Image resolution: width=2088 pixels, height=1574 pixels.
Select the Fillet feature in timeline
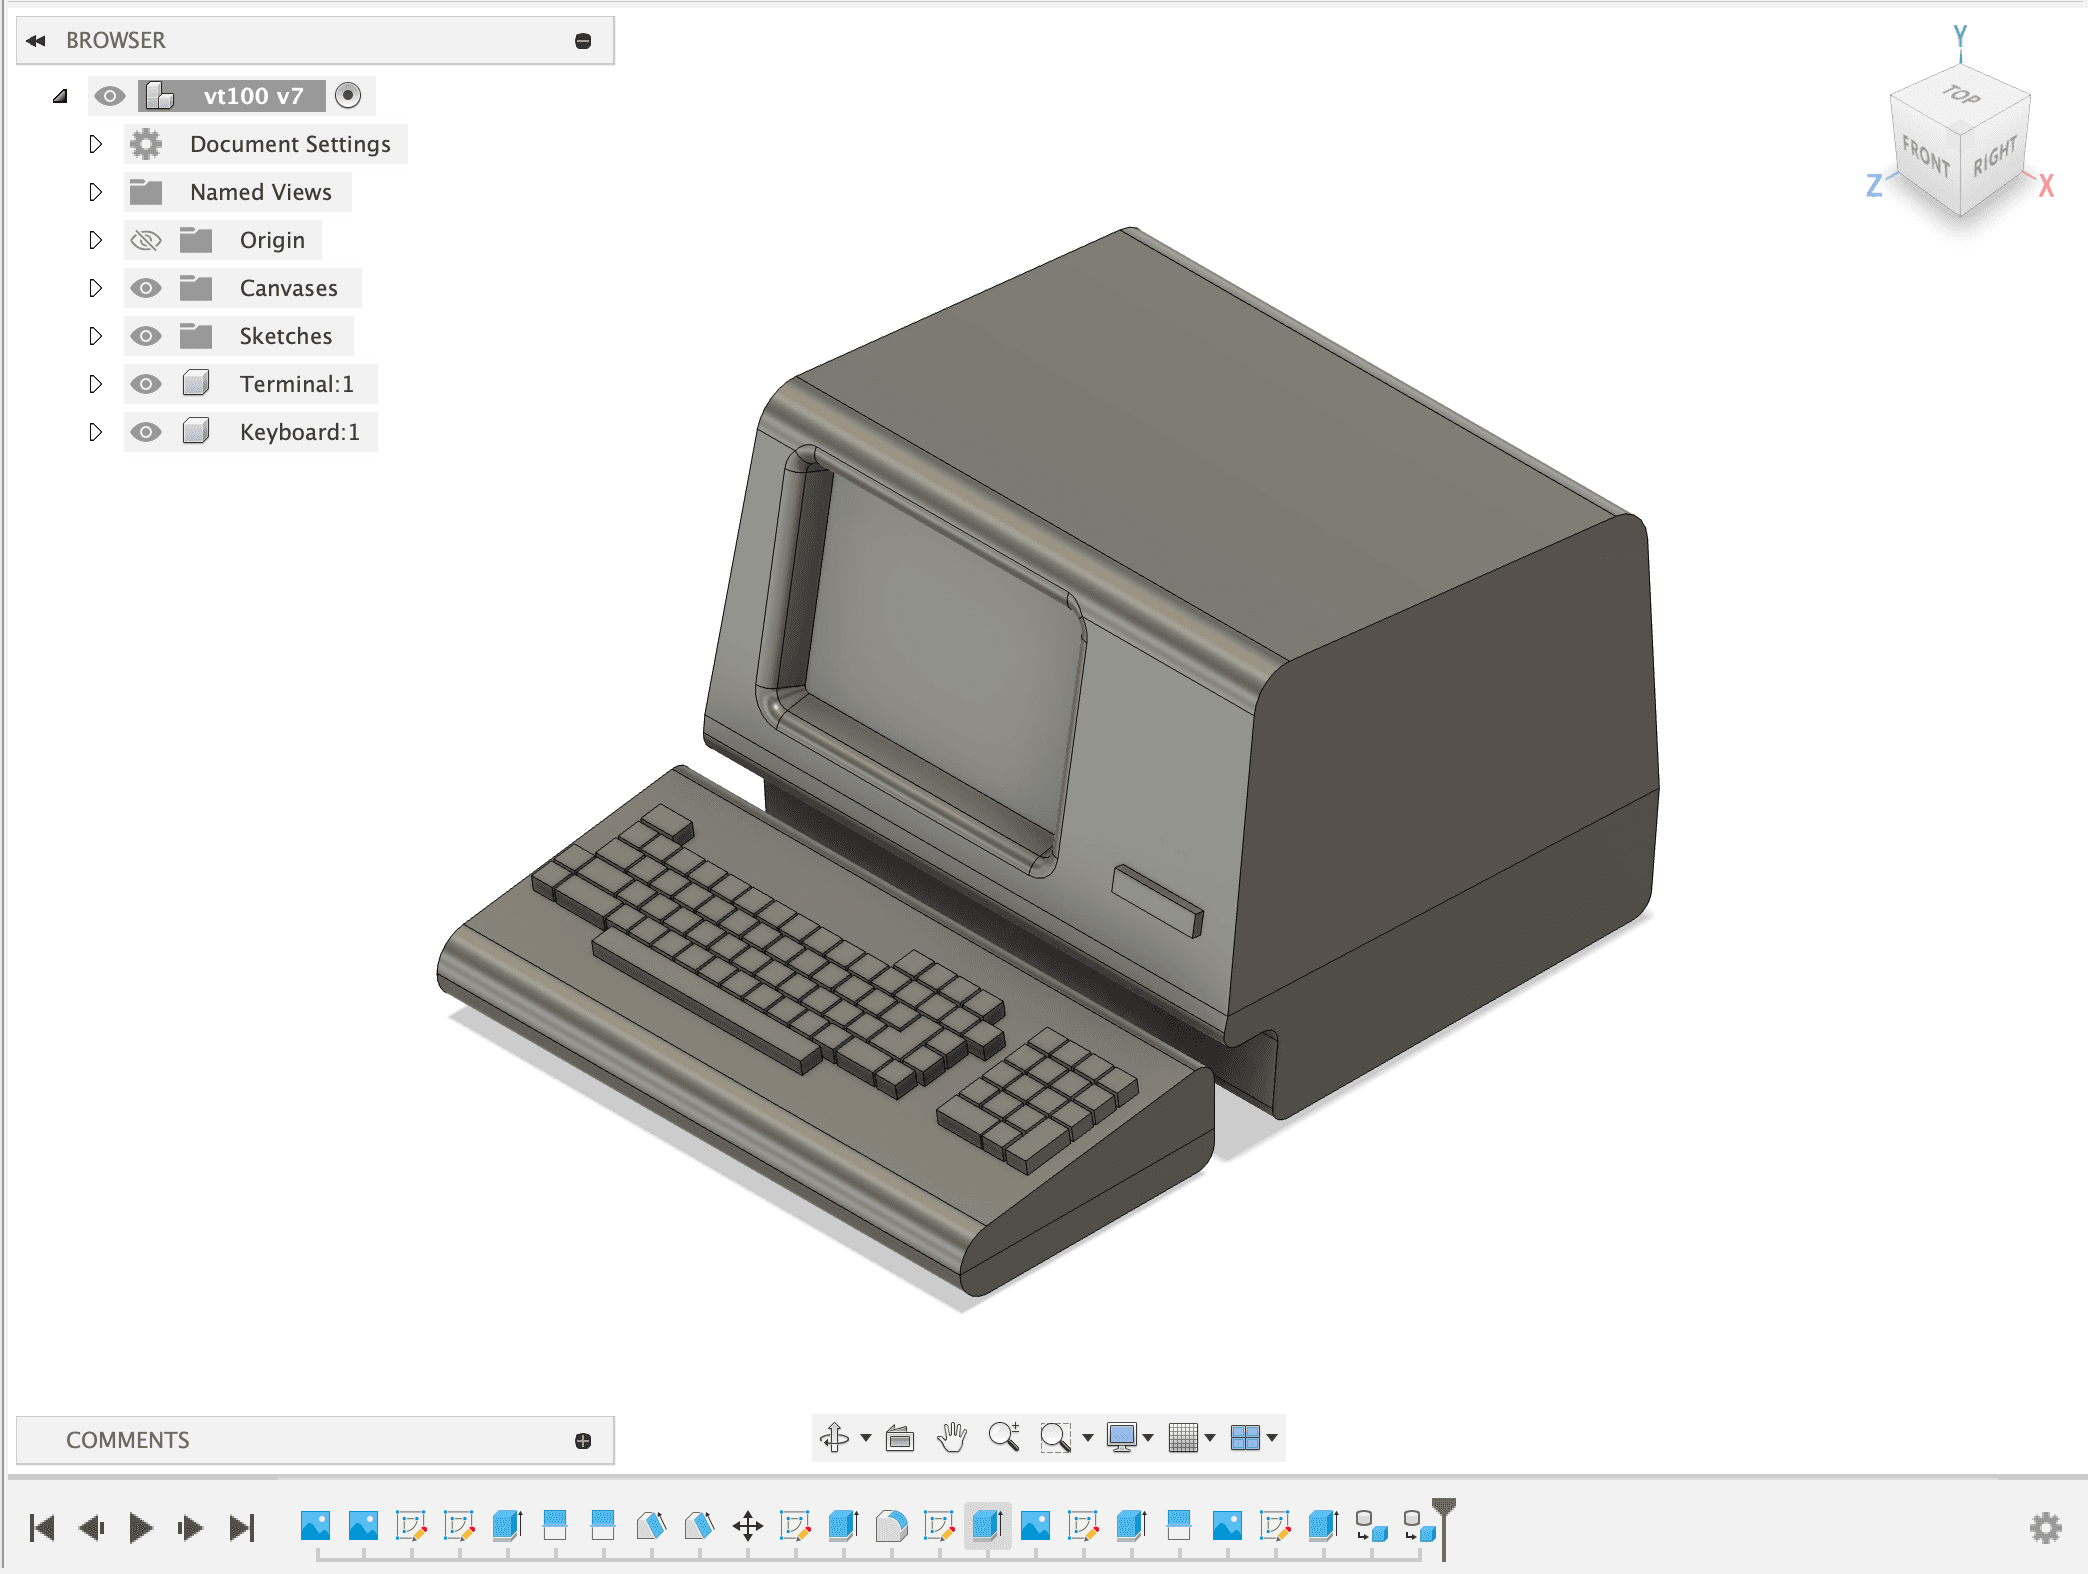click(891, 1526)
